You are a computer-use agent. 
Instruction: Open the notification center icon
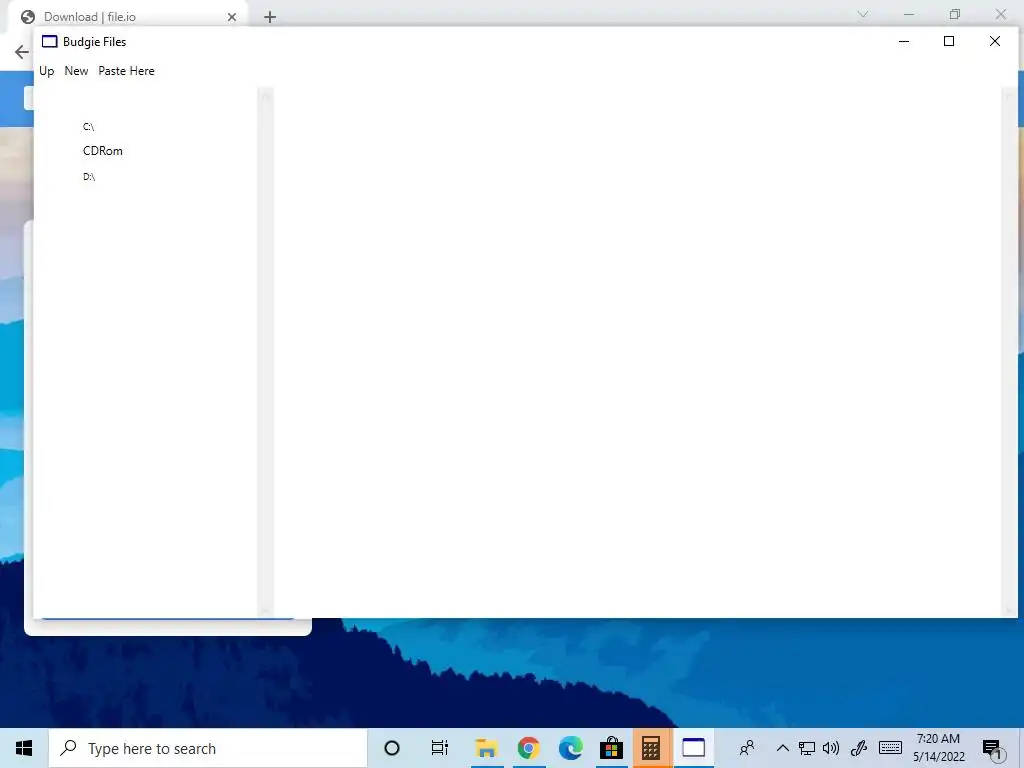pyautogui.click(x=993, y=749)
